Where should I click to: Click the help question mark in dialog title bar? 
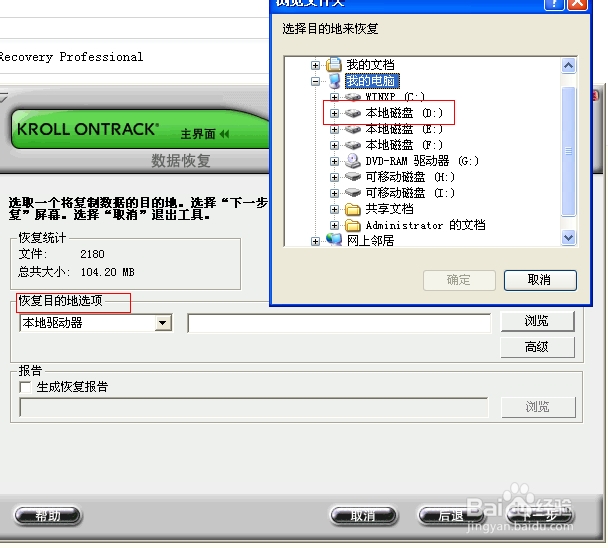pyautogui.click(x=554, y=4)
